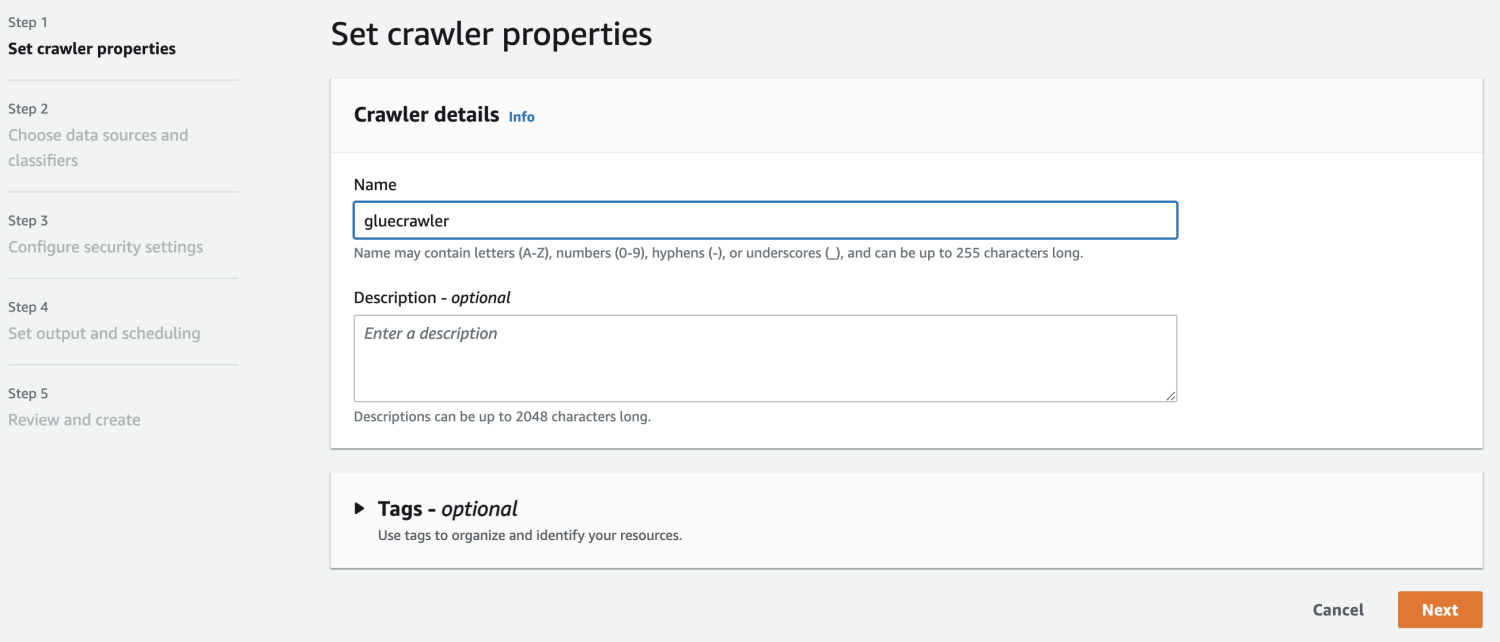Click the "Tags - optional" section header
The image size is (1500, 642).
click(x=447, y=509)
